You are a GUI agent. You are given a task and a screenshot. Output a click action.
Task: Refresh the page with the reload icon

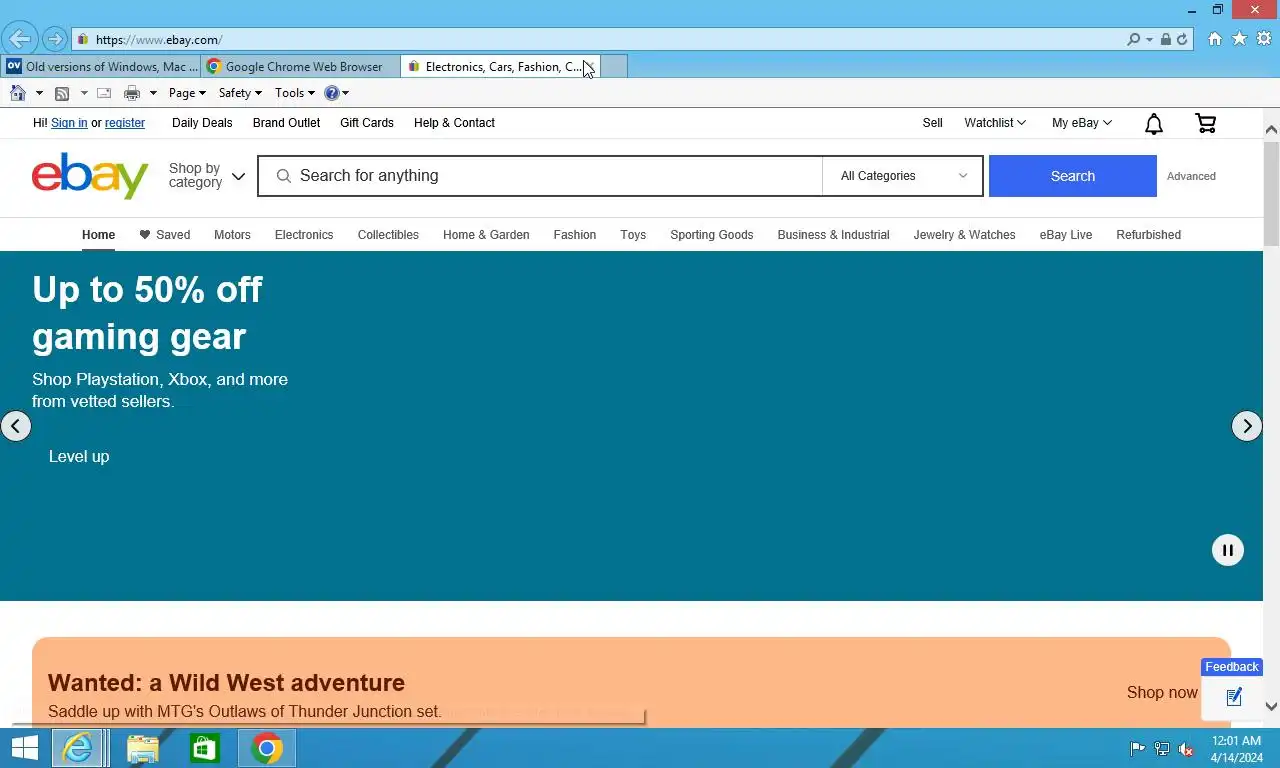click(x=1182, y=40)
